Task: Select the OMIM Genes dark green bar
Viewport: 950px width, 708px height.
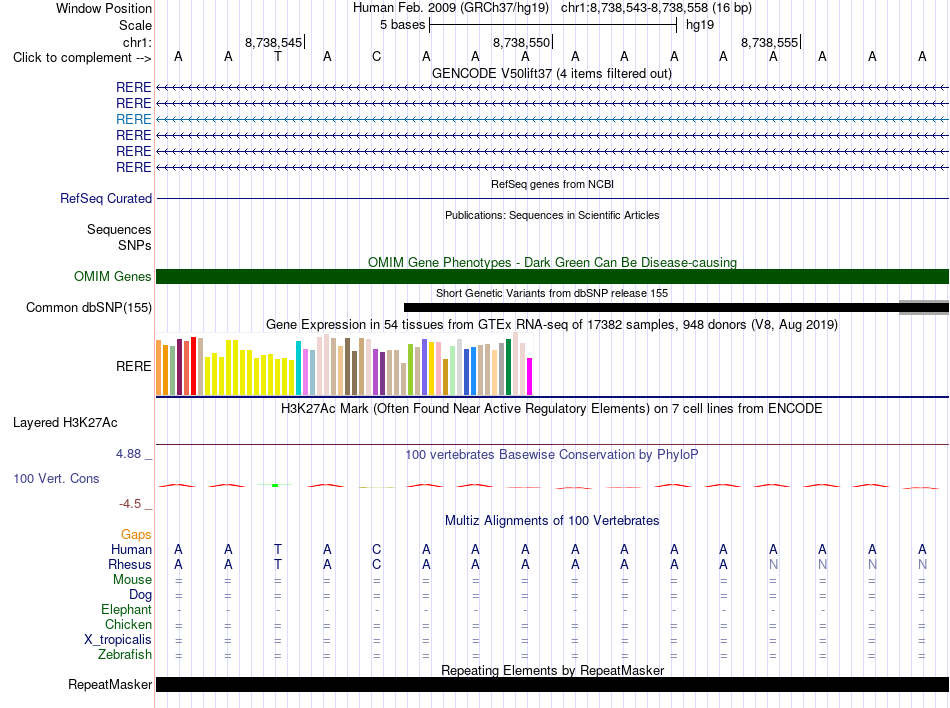Action: pyautogui.click(x=552, y=276)
